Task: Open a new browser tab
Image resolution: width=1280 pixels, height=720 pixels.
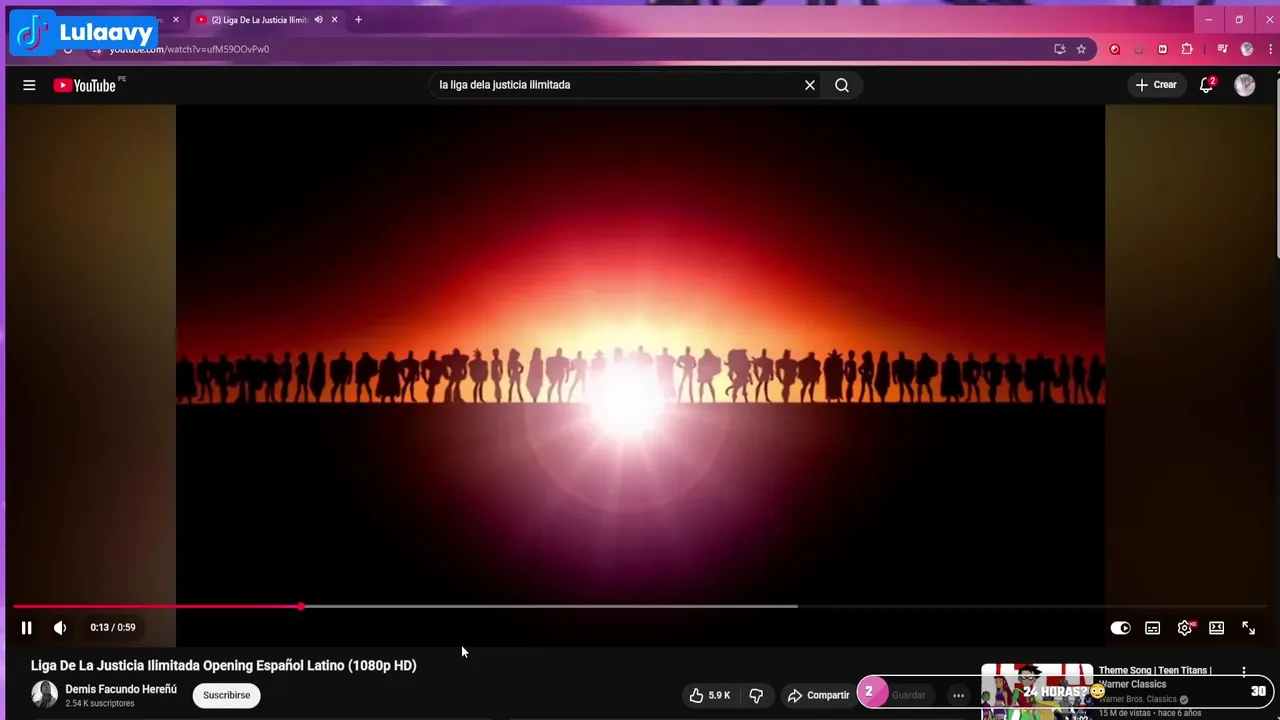Action: tap(359, 20)
